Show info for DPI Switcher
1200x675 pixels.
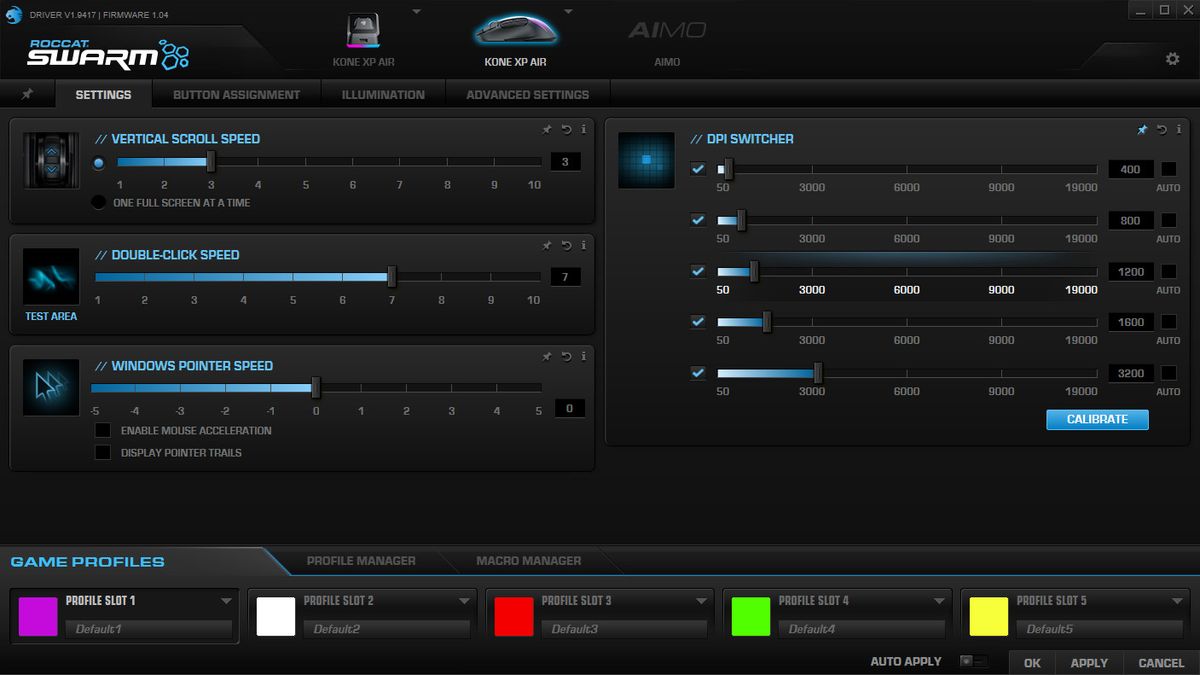pos(1178,129)
